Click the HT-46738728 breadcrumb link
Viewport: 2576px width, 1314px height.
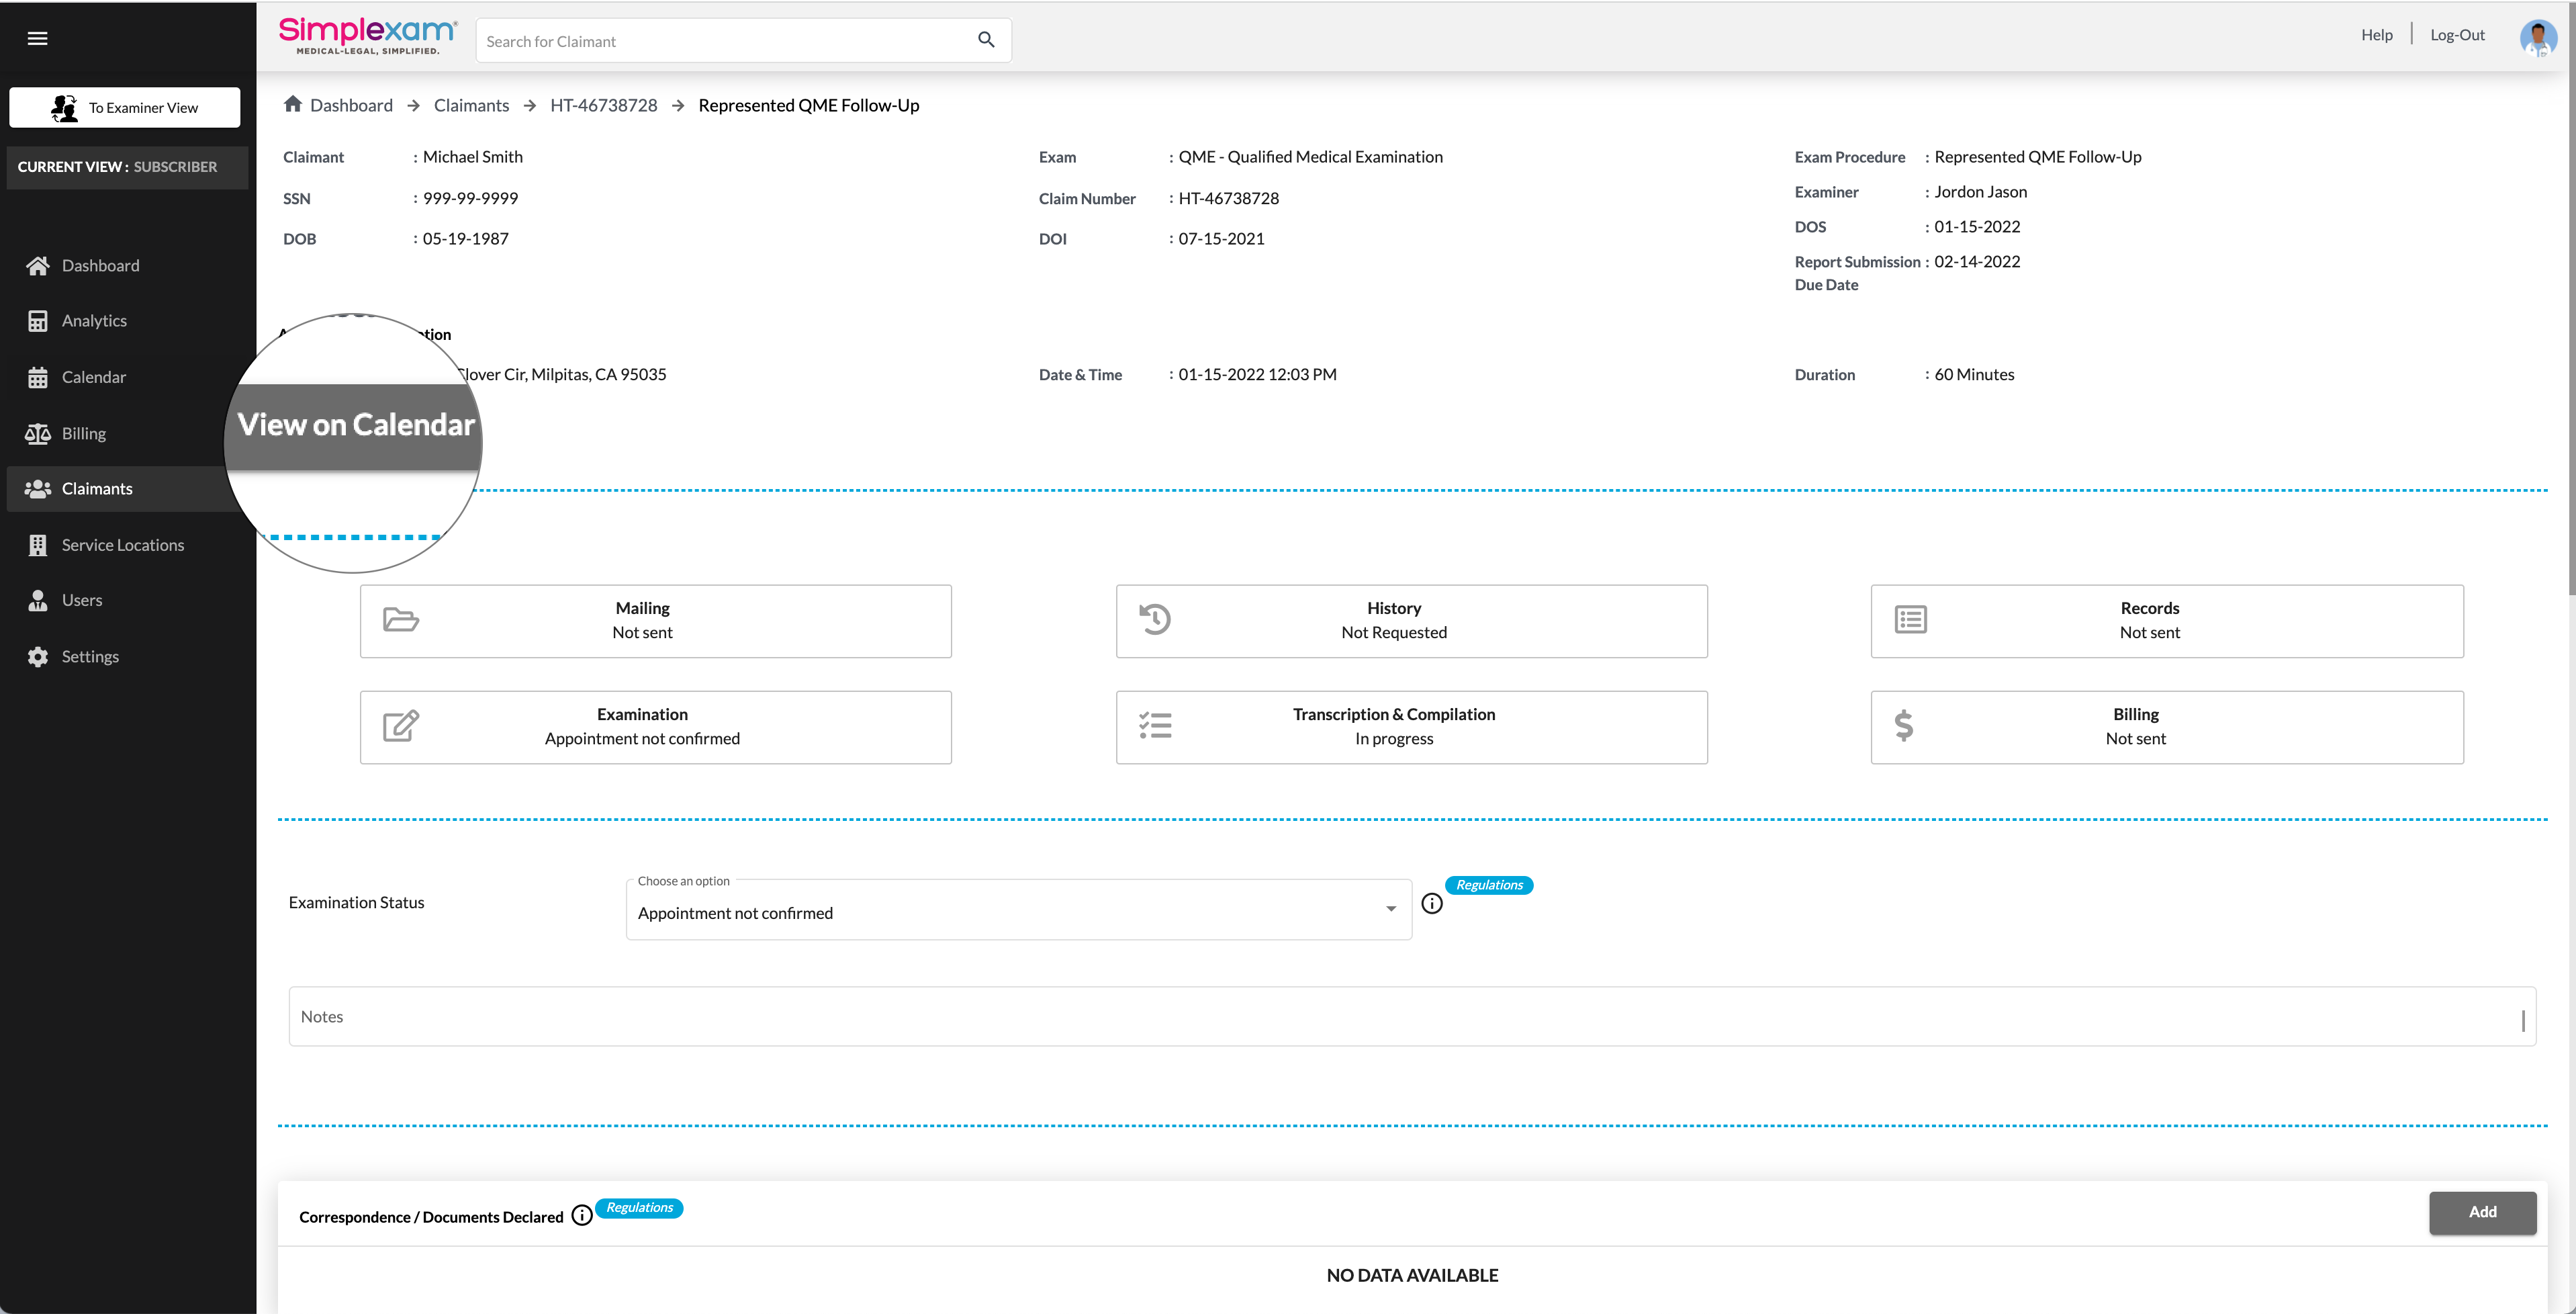603,105
